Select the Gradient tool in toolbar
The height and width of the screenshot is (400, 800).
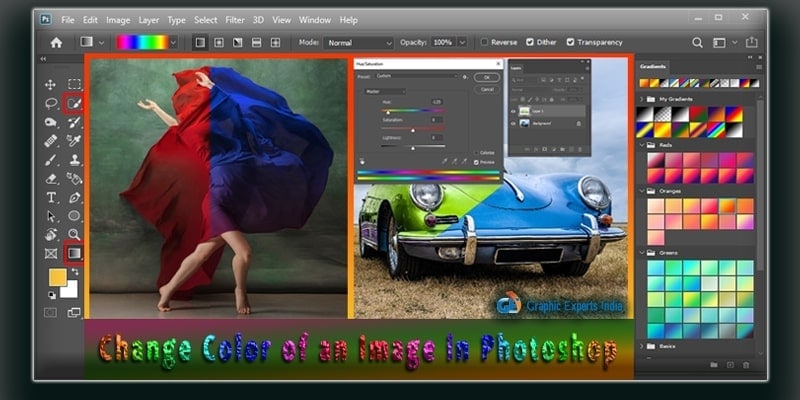(x=74, y=253)
